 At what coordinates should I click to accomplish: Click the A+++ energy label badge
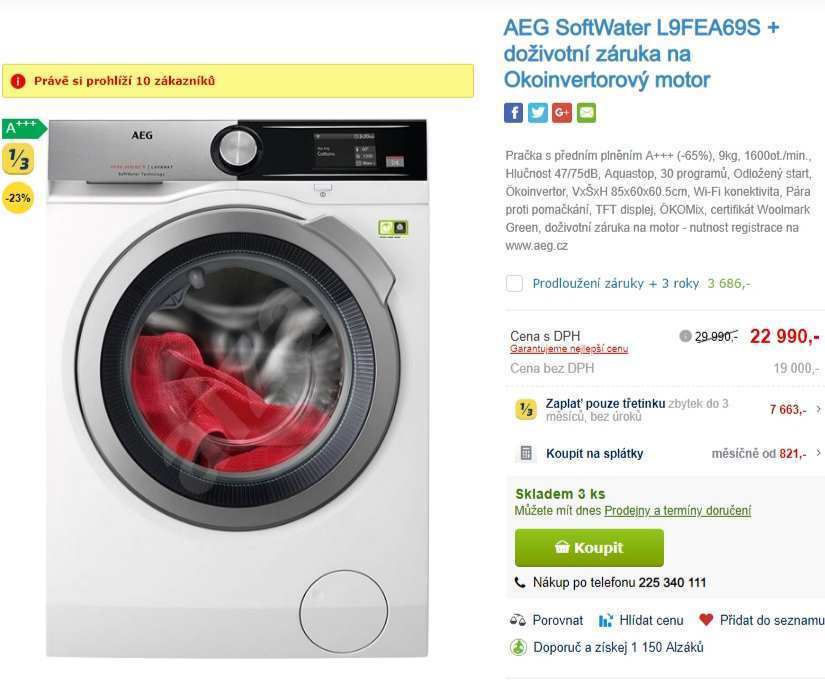tap(24, 128)
